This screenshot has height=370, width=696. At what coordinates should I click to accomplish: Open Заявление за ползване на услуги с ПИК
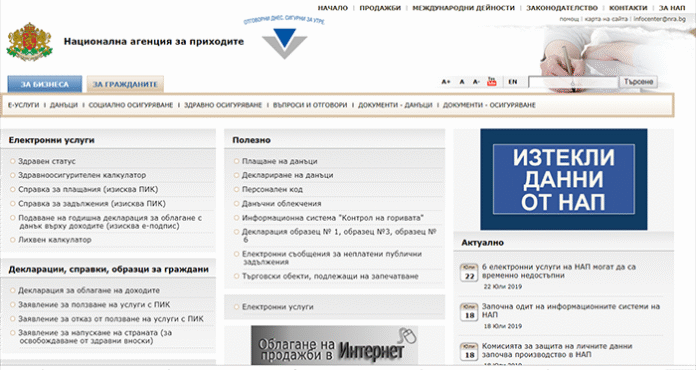(x=94, y=305)
